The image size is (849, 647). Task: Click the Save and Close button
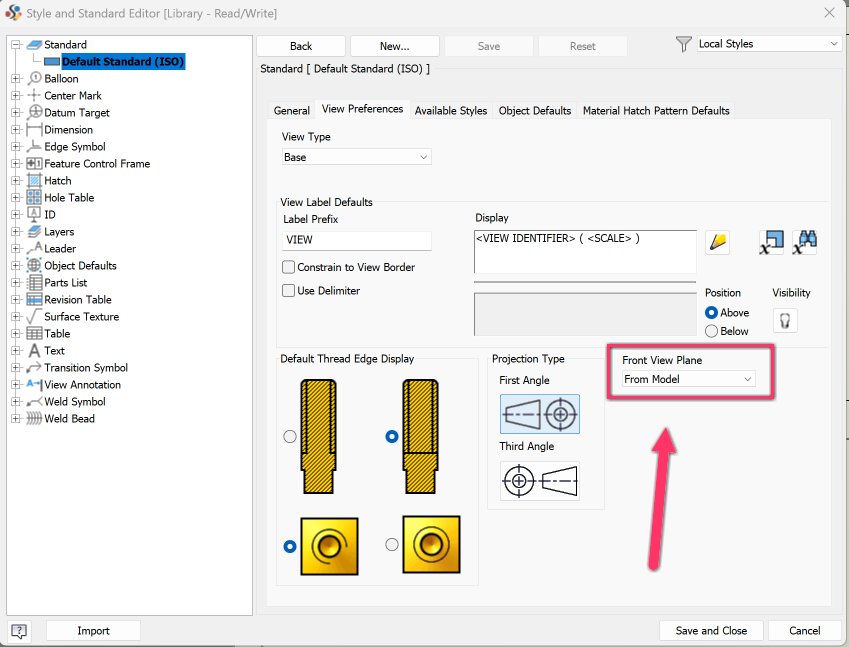711,630
